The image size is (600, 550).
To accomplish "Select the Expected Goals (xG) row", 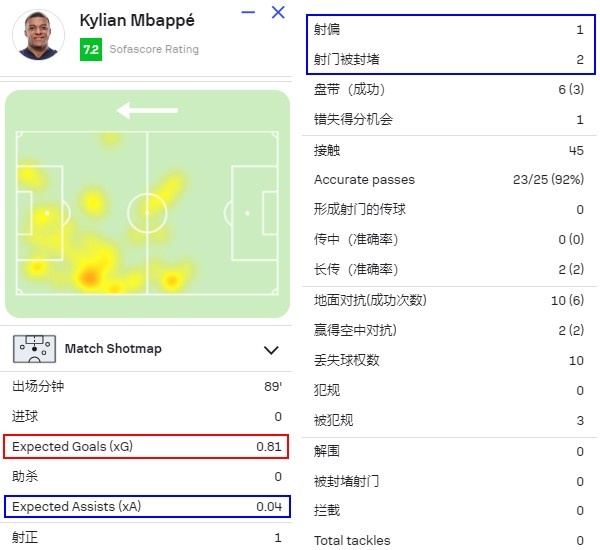I will (x=146, y=446).
